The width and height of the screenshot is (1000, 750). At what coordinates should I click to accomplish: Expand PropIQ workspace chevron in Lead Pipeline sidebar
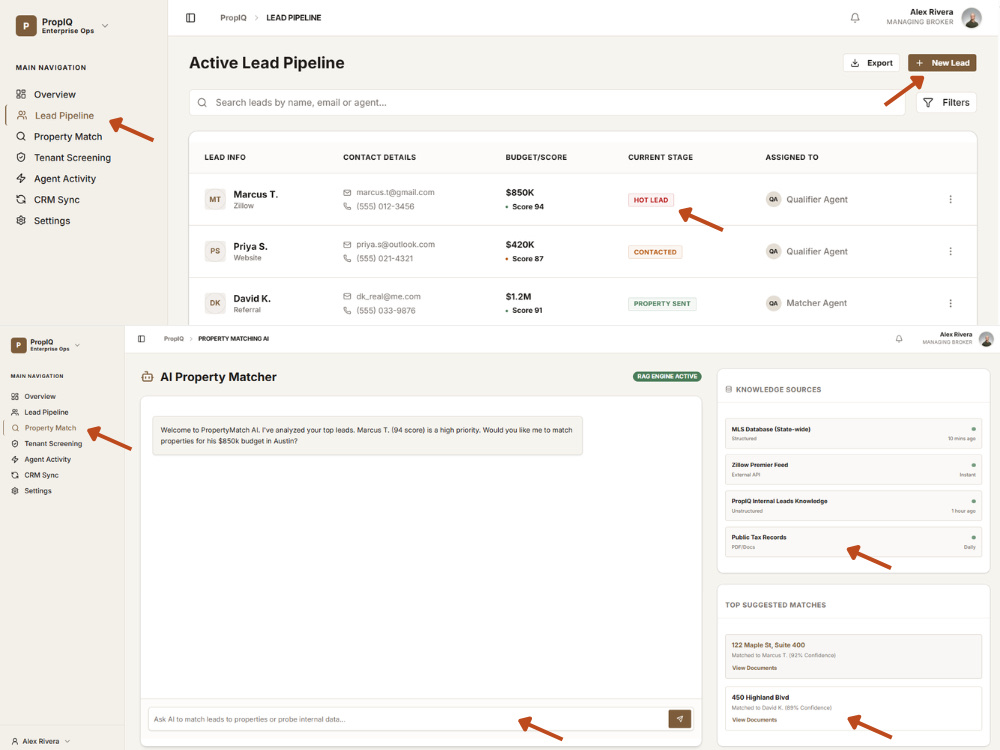(x=105, y=26)
